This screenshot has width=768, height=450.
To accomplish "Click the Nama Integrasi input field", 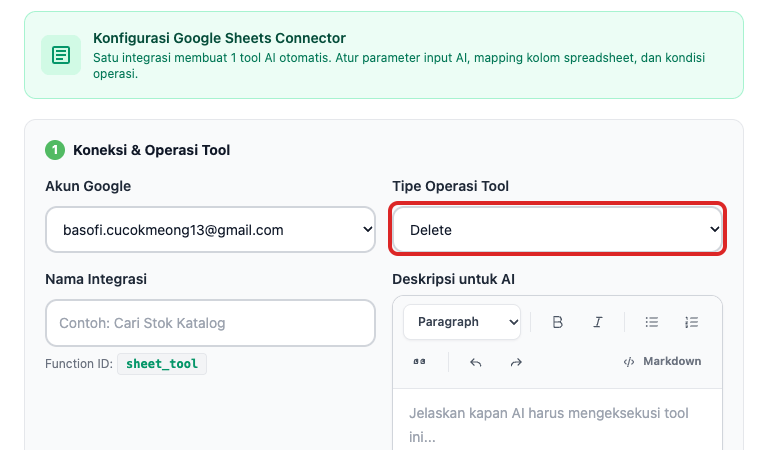I will point(210,323).
